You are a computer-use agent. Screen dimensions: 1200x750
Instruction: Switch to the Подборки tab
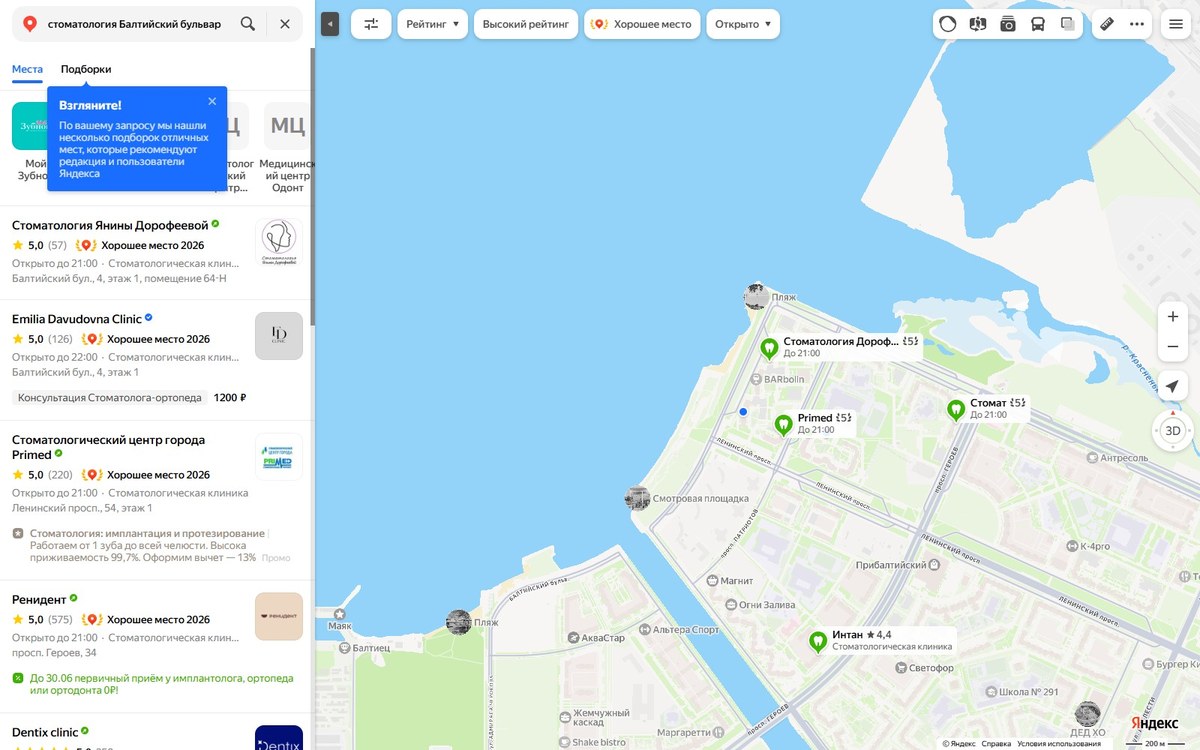click(x=86, y=69)
